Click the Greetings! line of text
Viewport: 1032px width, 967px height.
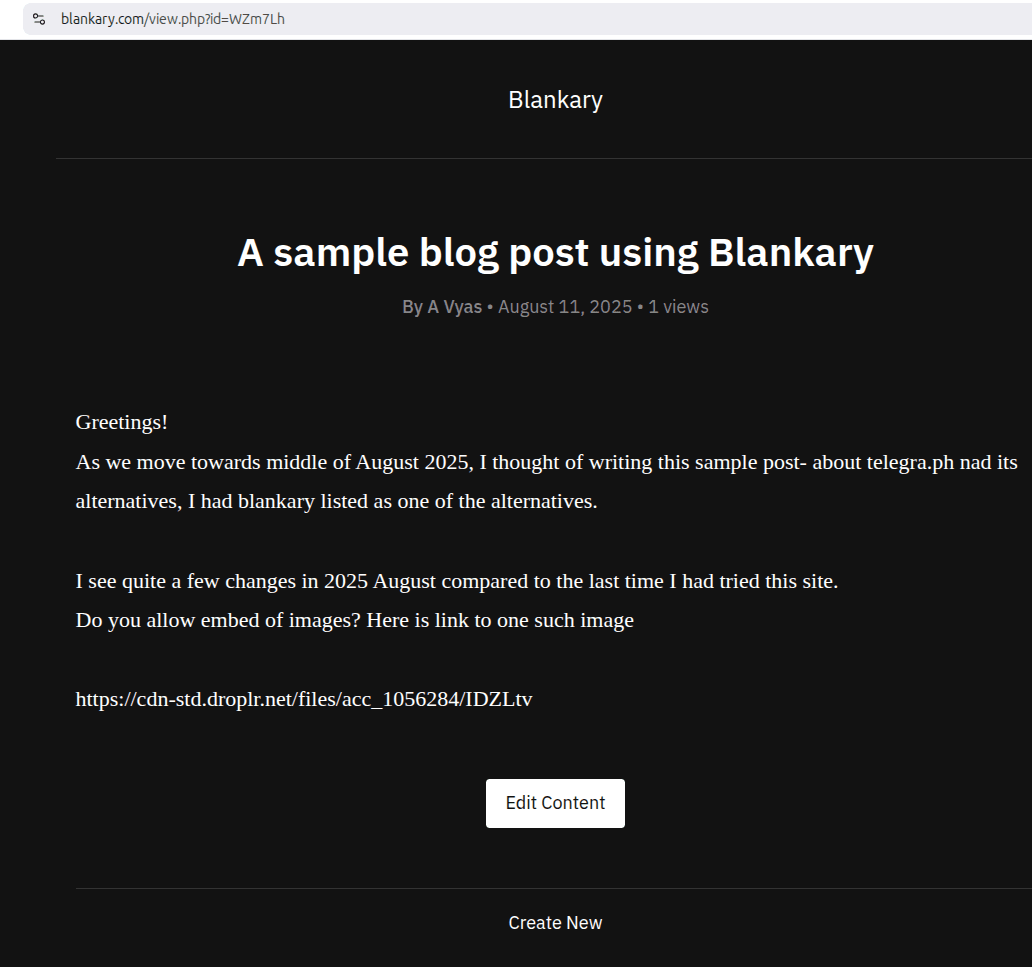[x=122, y=422]
